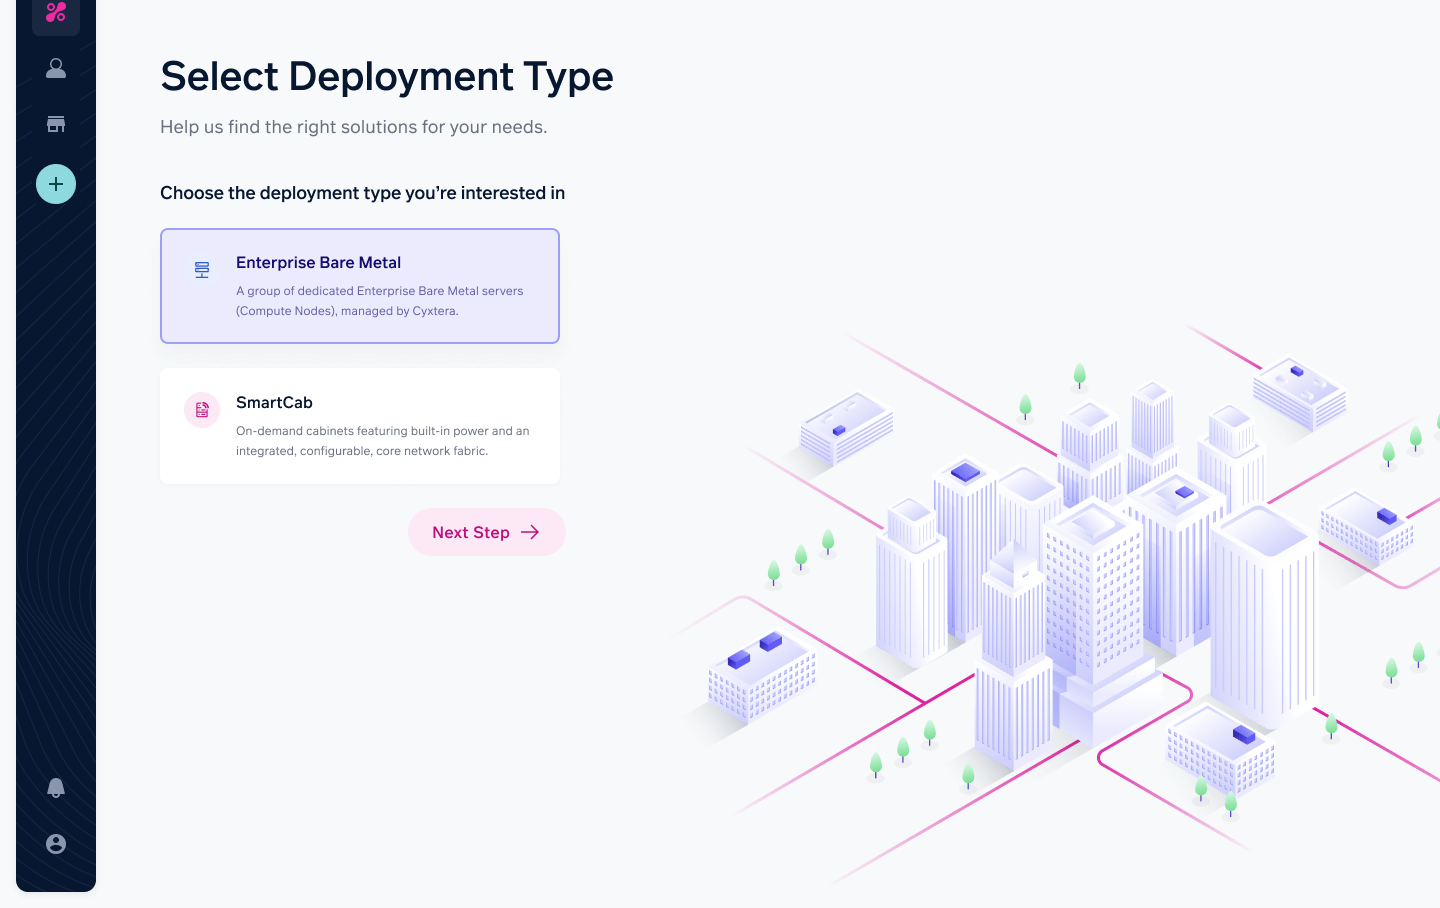1440x908 pixels.
Task: Click the arrow icon in Next Step
Action: coord(530,532)
